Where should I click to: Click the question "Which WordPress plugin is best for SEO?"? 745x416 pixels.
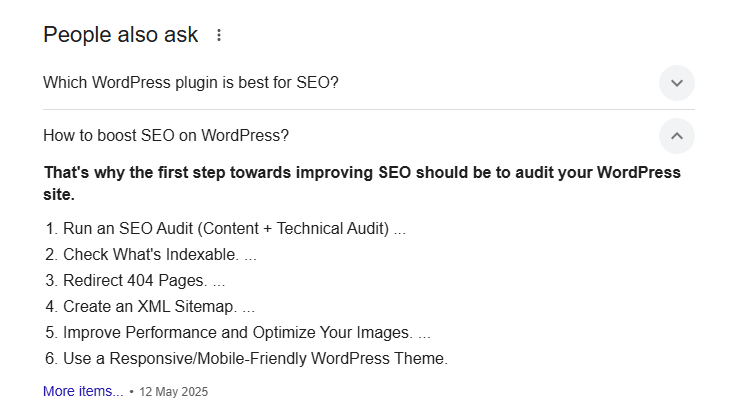coord(191,83)
